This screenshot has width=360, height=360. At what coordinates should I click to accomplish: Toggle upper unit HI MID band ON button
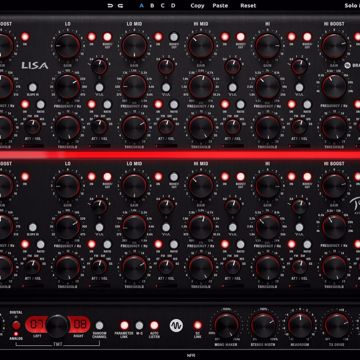pos(225,37)
